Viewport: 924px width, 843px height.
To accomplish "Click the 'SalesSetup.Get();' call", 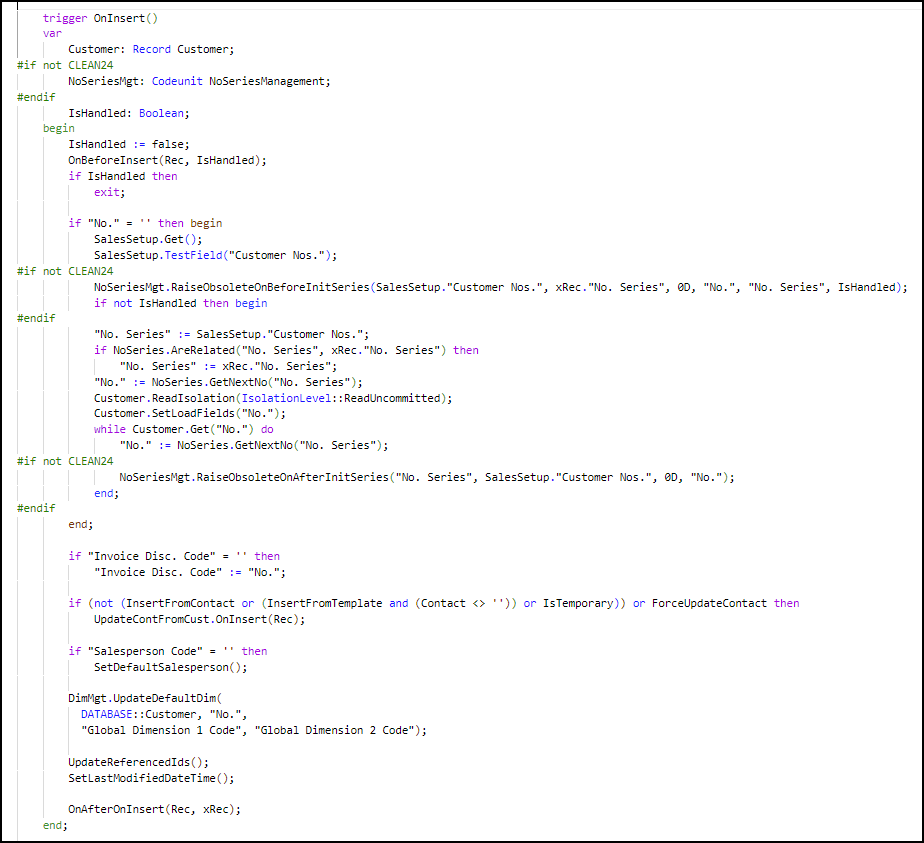I will pyautogui.click(x=148, y=239).
